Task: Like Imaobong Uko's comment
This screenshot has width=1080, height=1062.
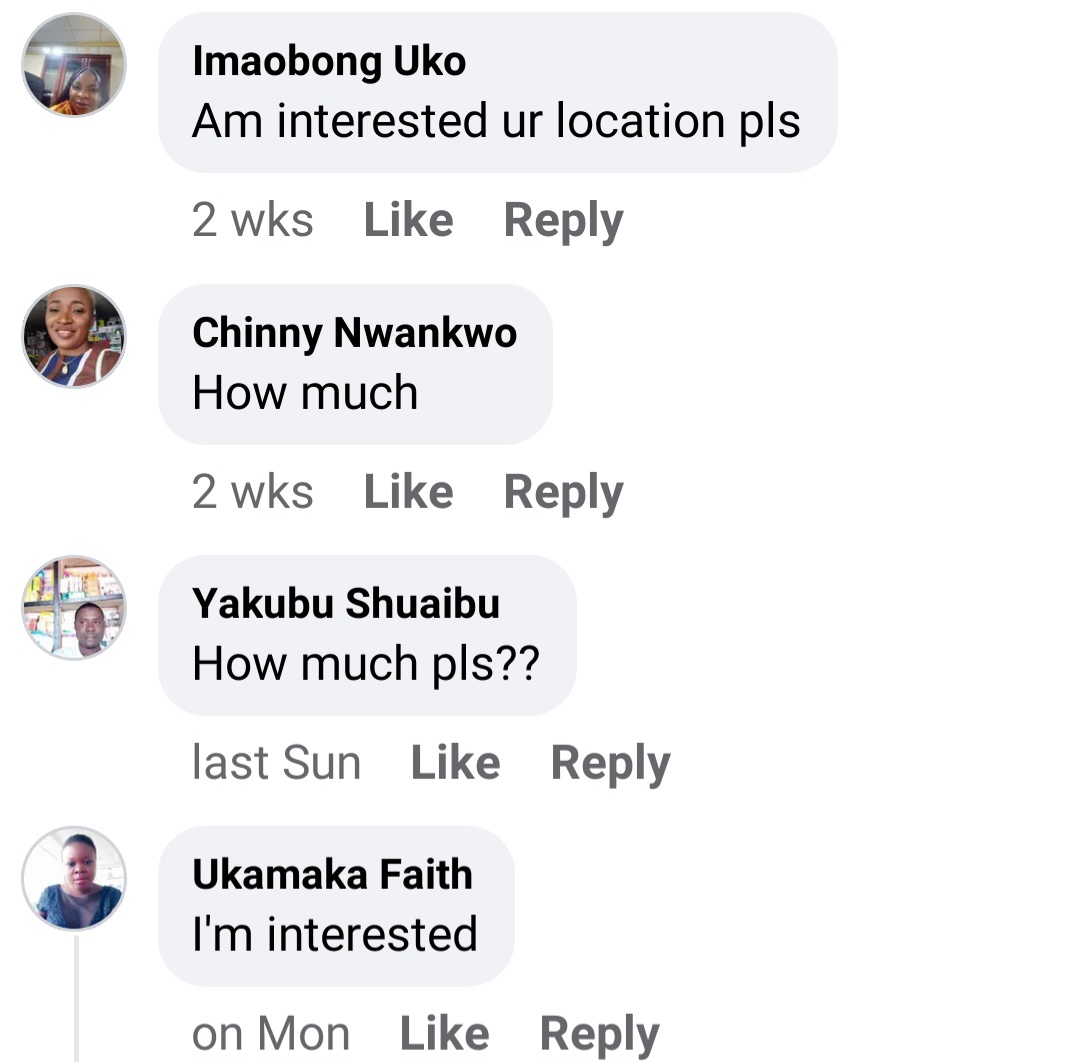Action: pos(408,220)
